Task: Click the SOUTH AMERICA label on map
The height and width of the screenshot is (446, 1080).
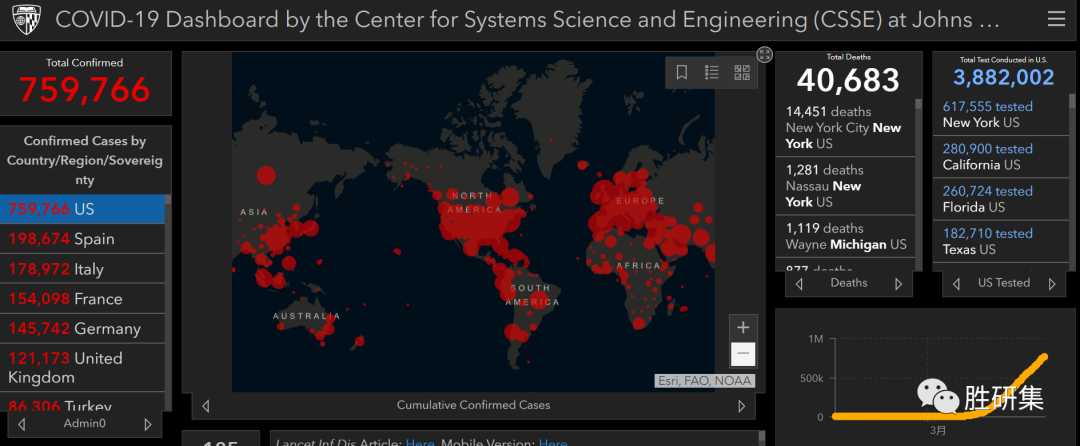Action: point(532,295)
